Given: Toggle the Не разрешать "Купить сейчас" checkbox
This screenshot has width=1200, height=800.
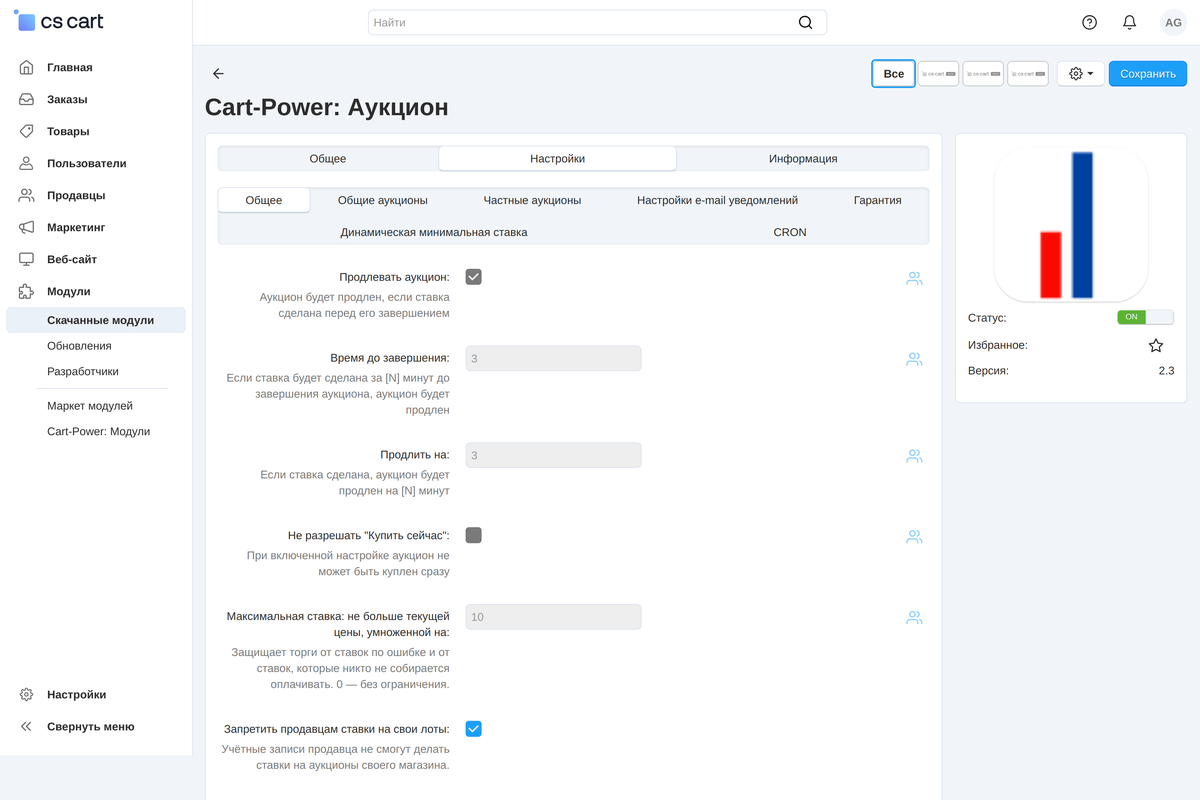Looking at the screenshot, I should 474,535.
